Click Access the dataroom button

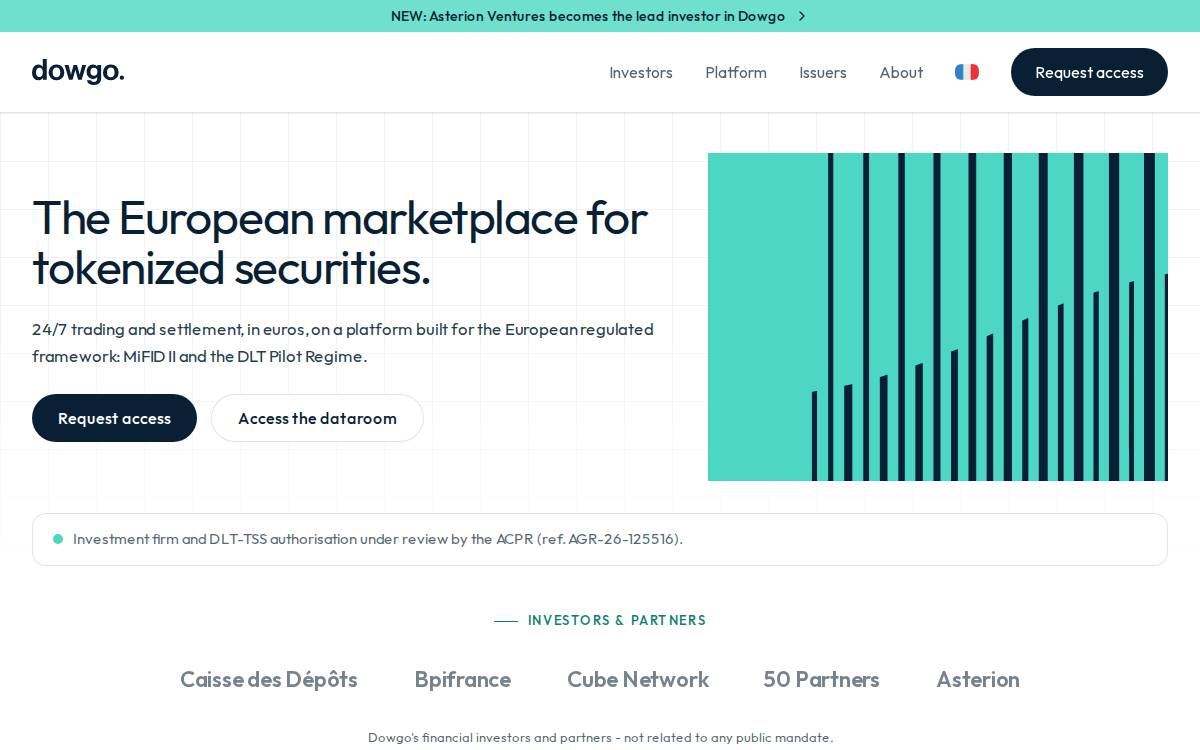(317, 418)
